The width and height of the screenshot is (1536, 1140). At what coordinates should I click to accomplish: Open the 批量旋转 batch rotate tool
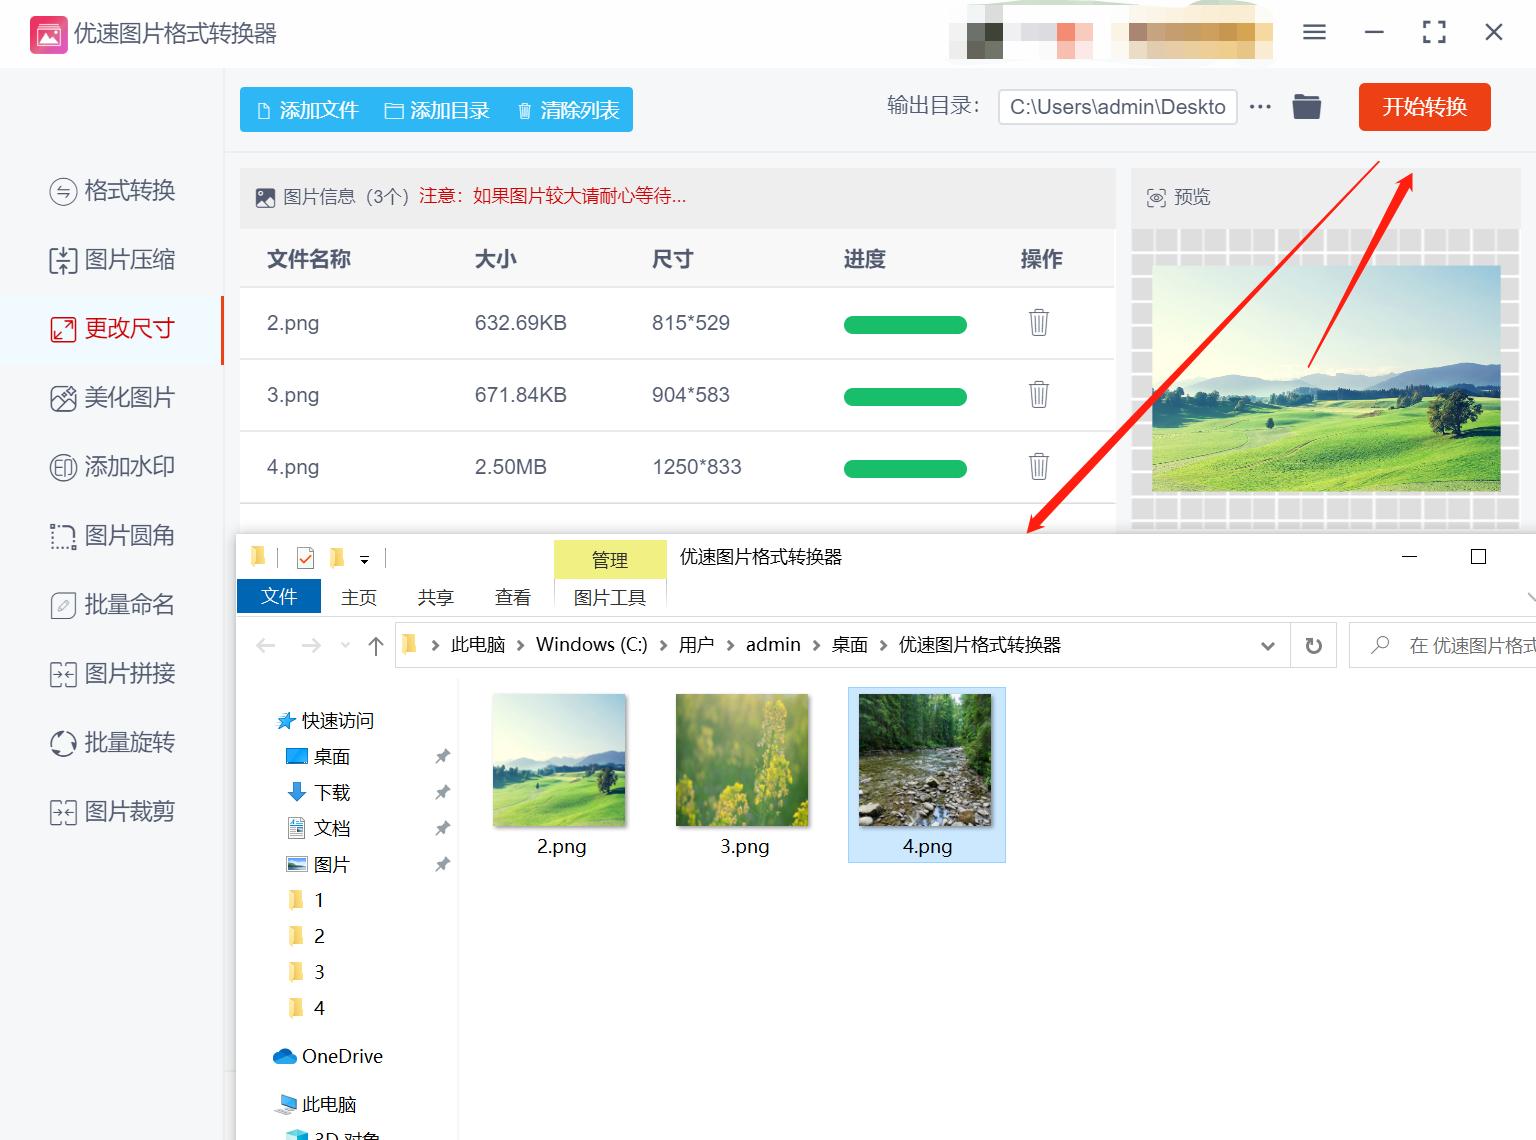click(113, 743)
